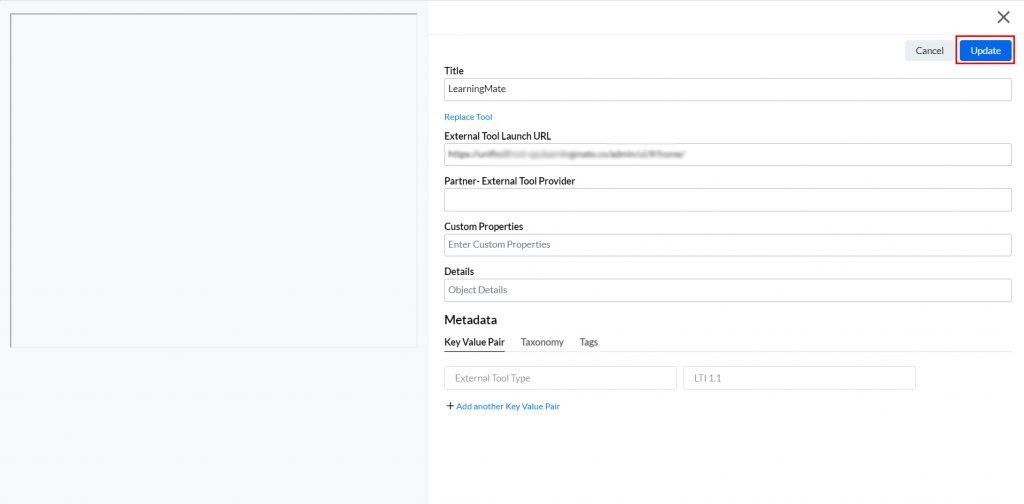
Task: Click the Update button
Action: click(x=985, y=50)
